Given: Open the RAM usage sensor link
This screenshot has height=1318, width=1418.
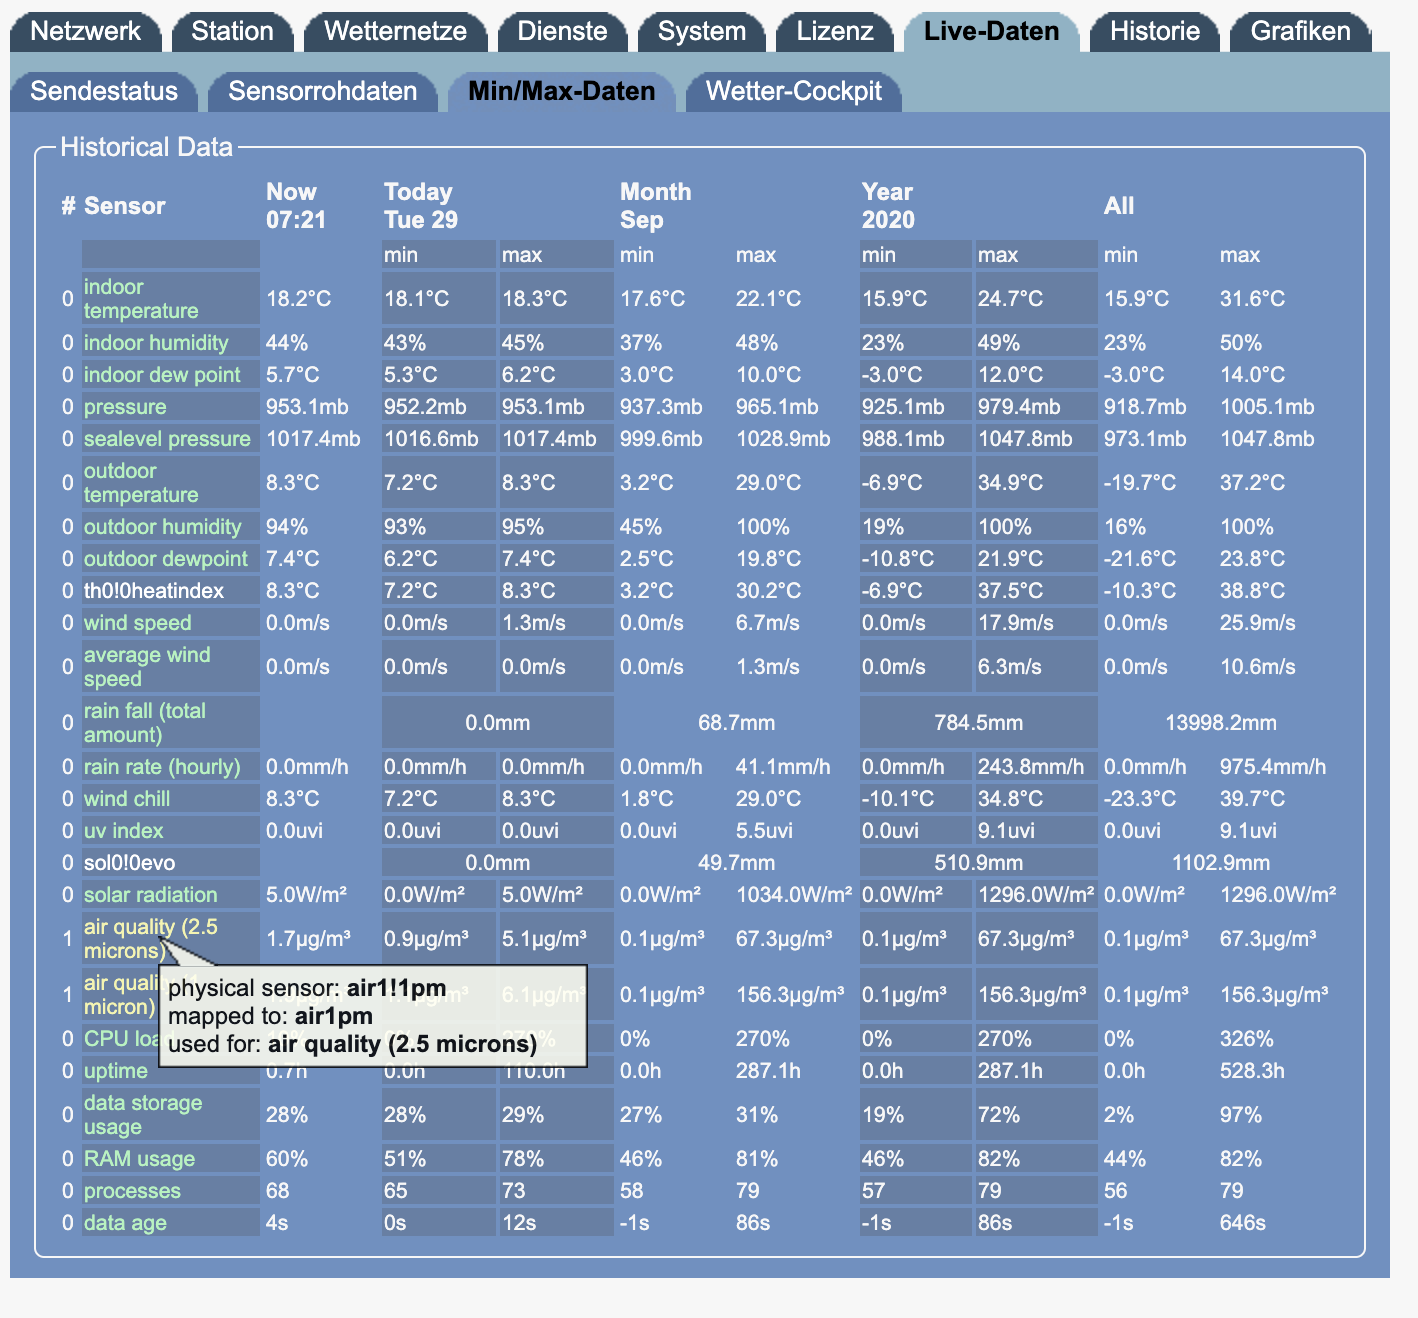Looking at the screenshot, I should (x=139, y=1159).
